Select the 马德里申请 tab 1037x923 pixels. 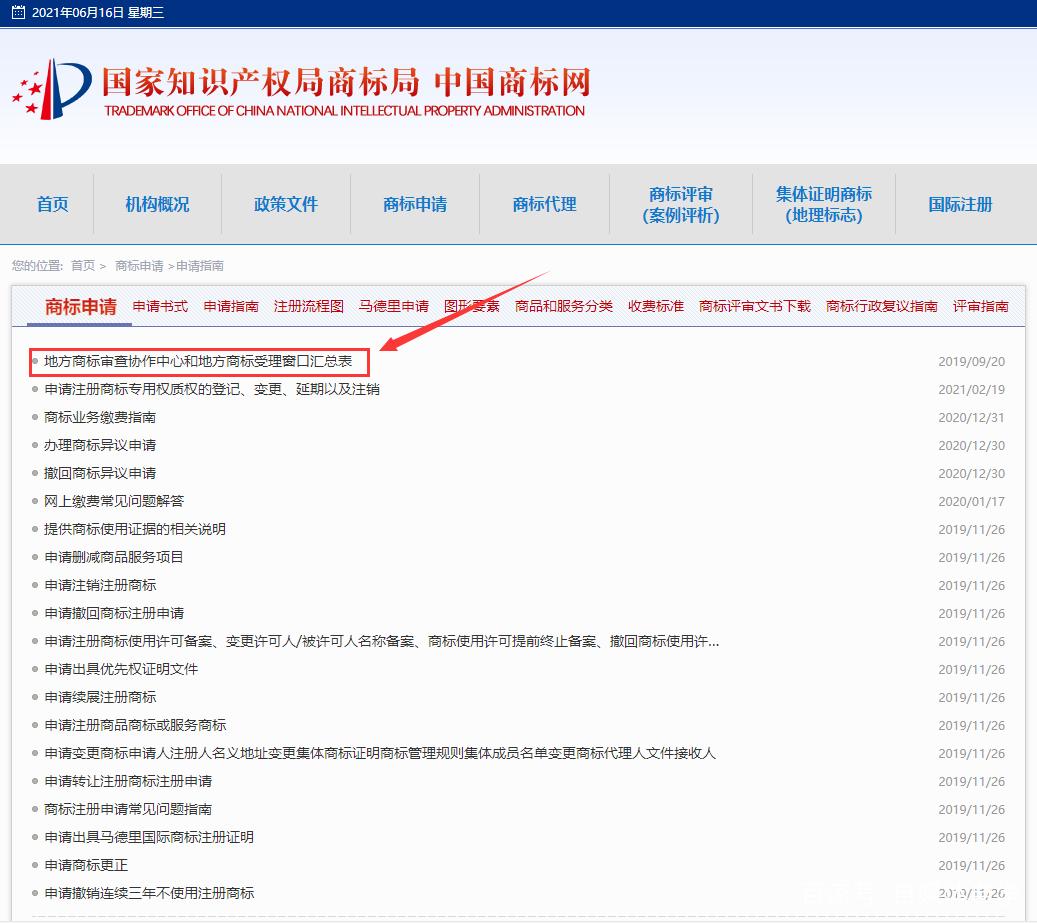[393, 306]
